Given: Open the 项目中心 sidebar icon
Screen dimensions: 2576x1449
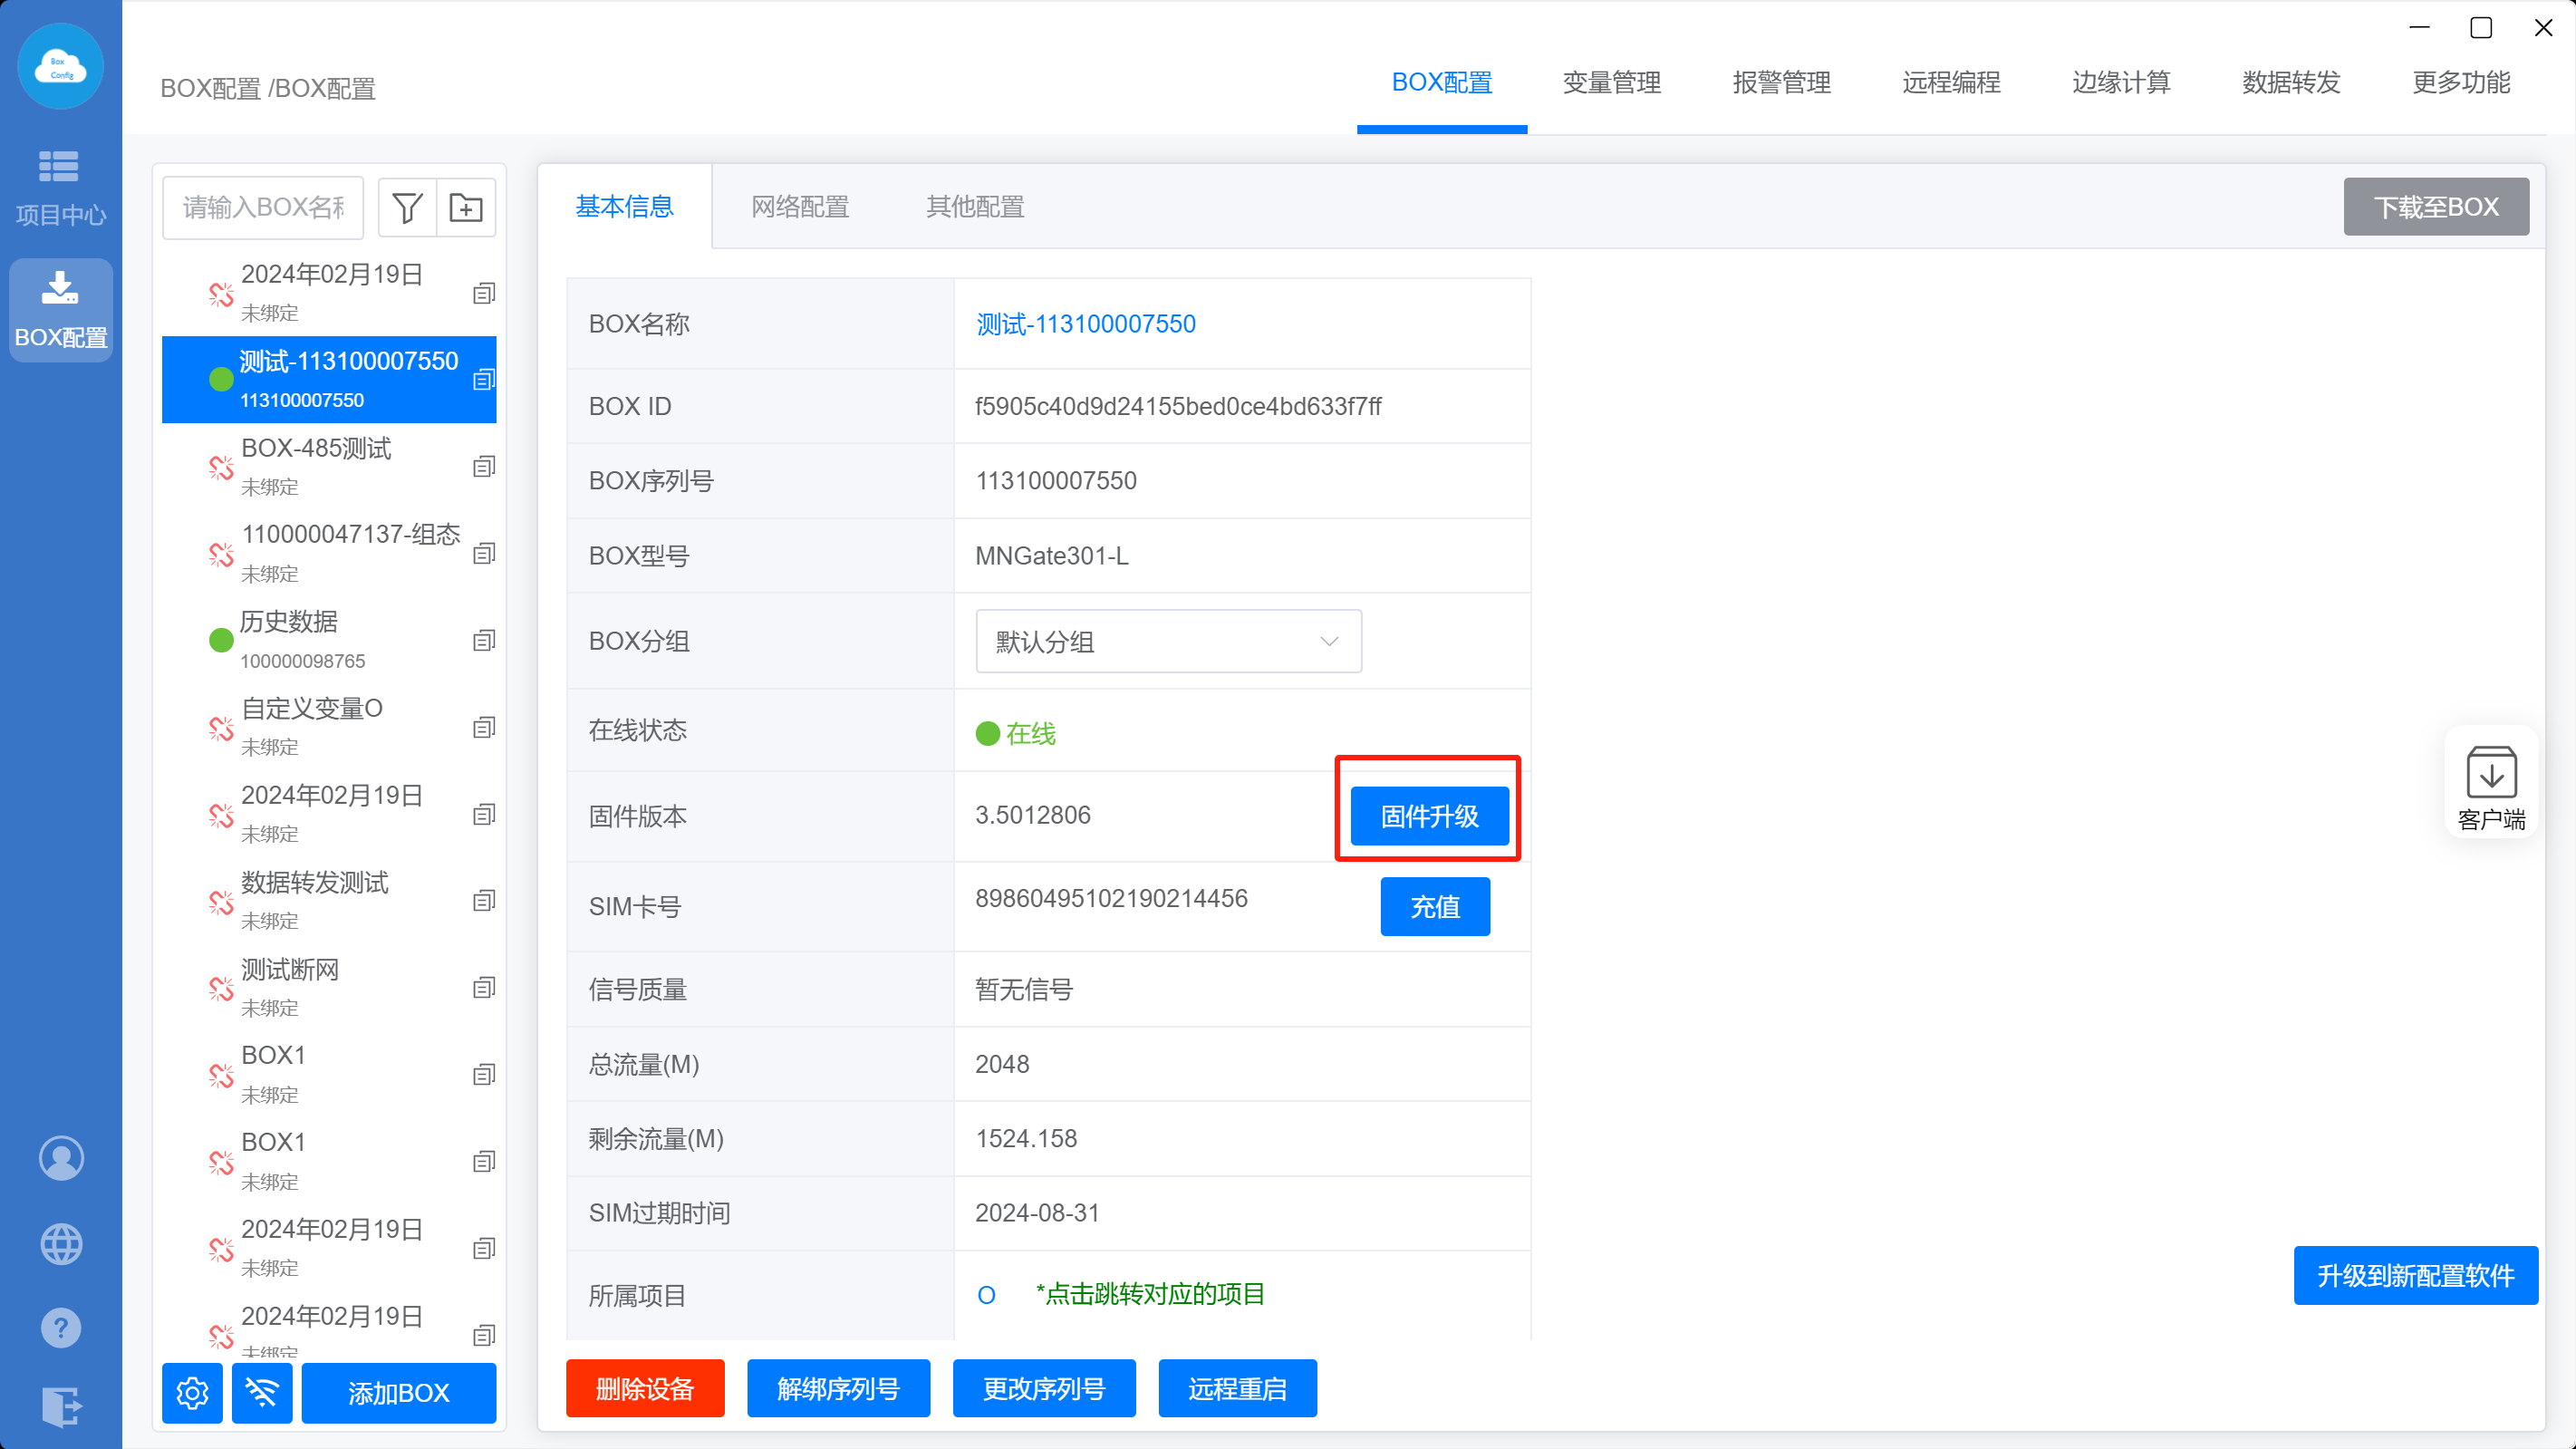Looking at the screenshot, I should [x=60, y=186].
